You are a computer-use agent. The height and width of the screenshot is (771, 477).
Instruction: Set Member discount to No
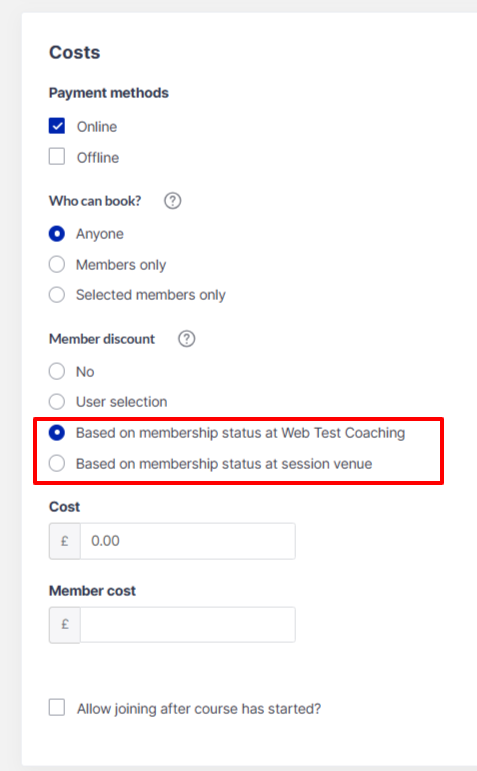click(57, 371)
